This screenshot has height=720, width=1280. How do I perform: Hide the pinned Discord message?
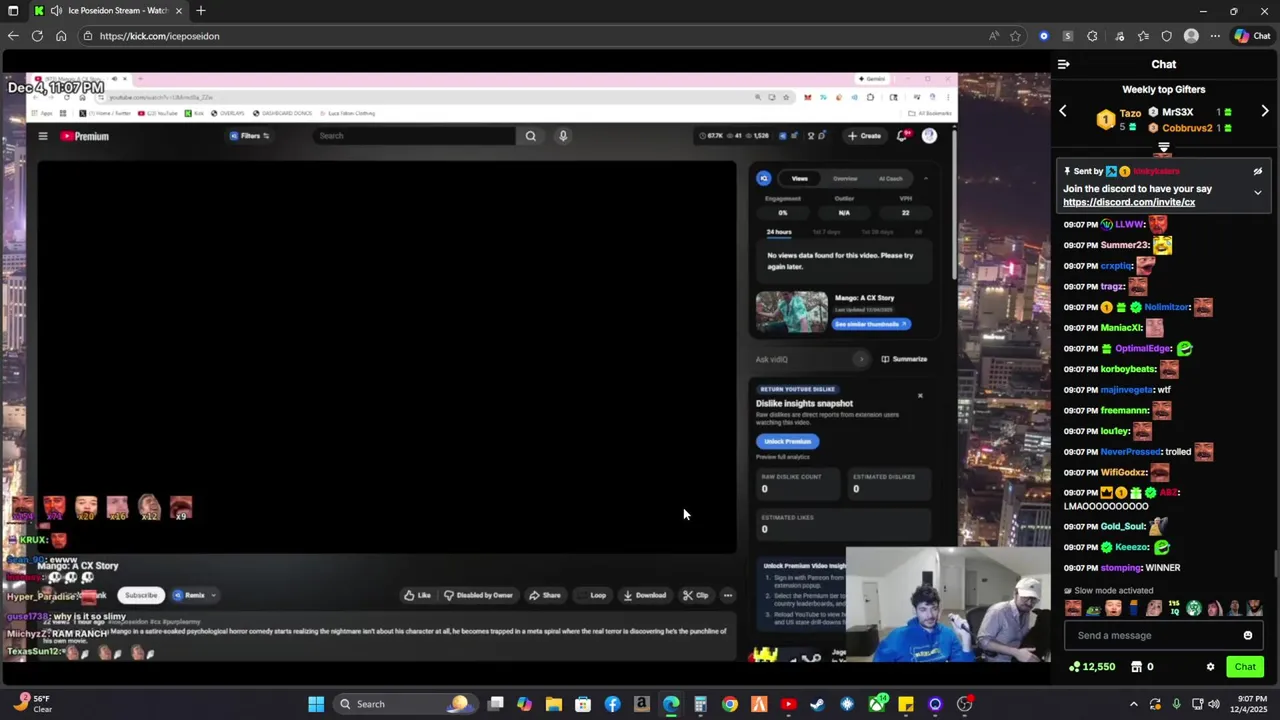pyautogui.click(x=1258, y=172)
